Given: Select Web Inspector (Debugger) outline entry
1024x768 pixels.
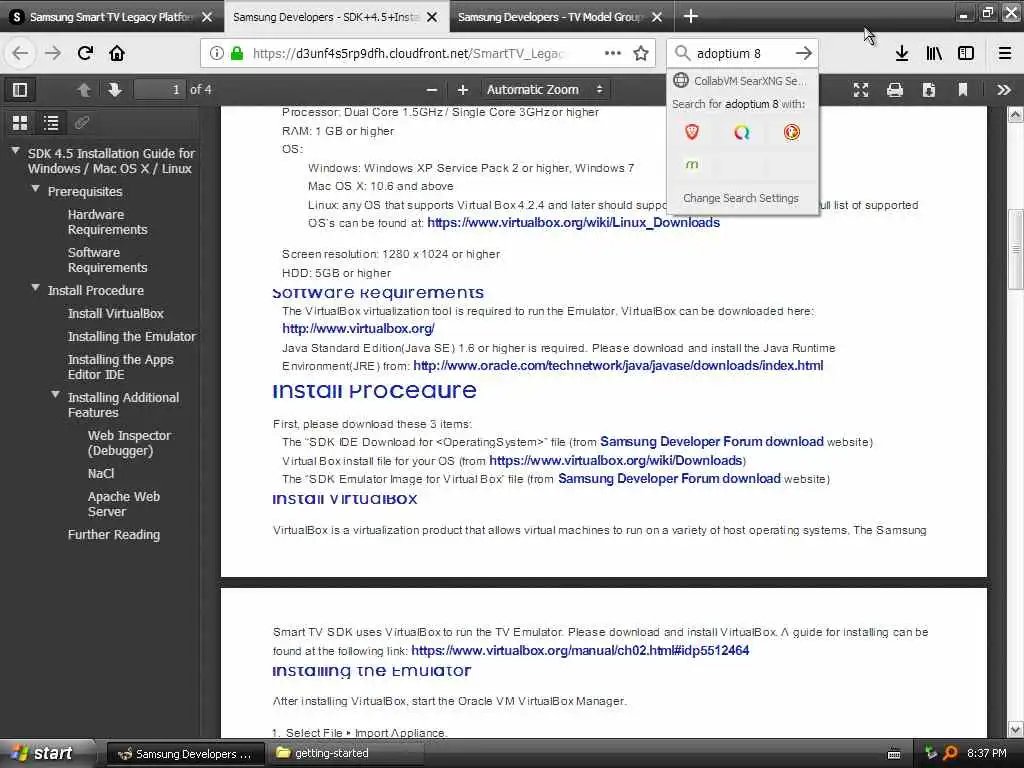Looking at the screenshot, I should coord(129,443).
